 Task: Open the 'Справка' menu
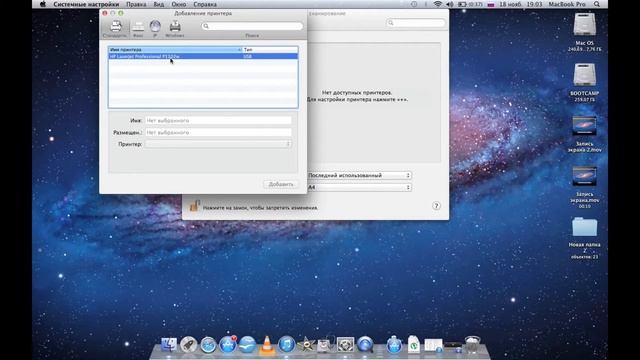click(205, 4)
